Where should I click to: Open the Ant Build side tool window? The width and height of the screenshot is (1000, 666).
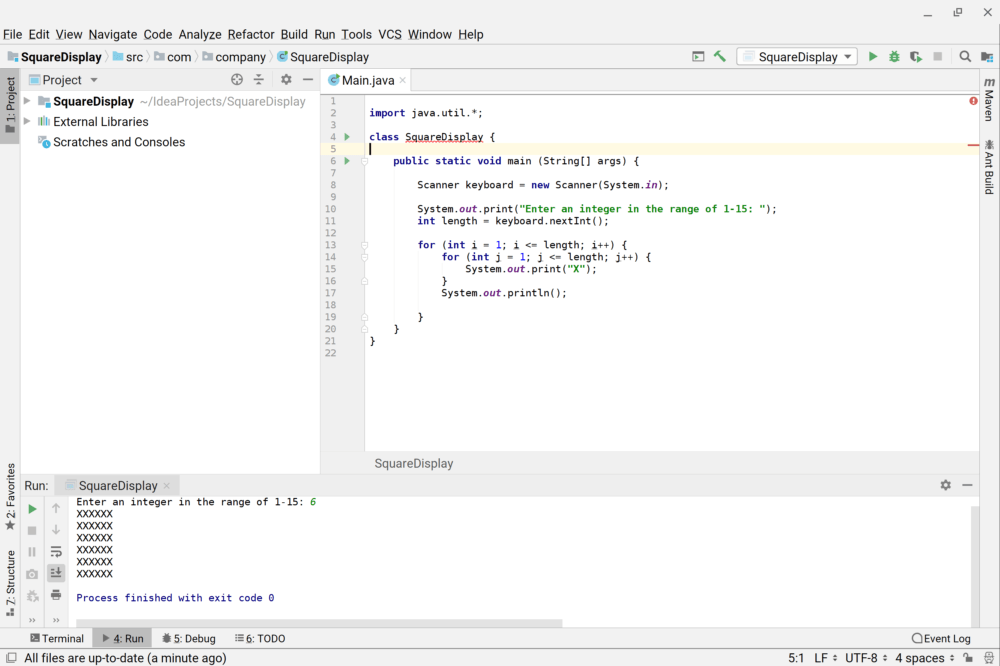point(989,167)
